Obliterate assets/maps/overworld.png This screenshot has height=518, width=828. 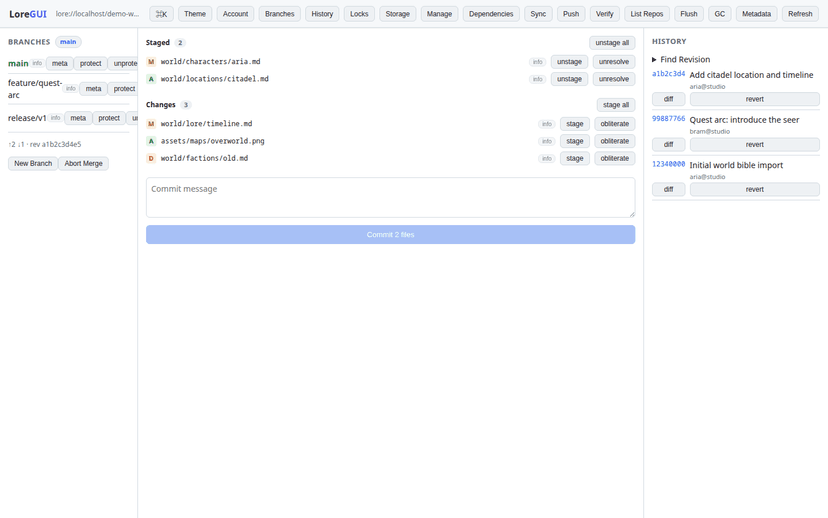tap(615, 141)
